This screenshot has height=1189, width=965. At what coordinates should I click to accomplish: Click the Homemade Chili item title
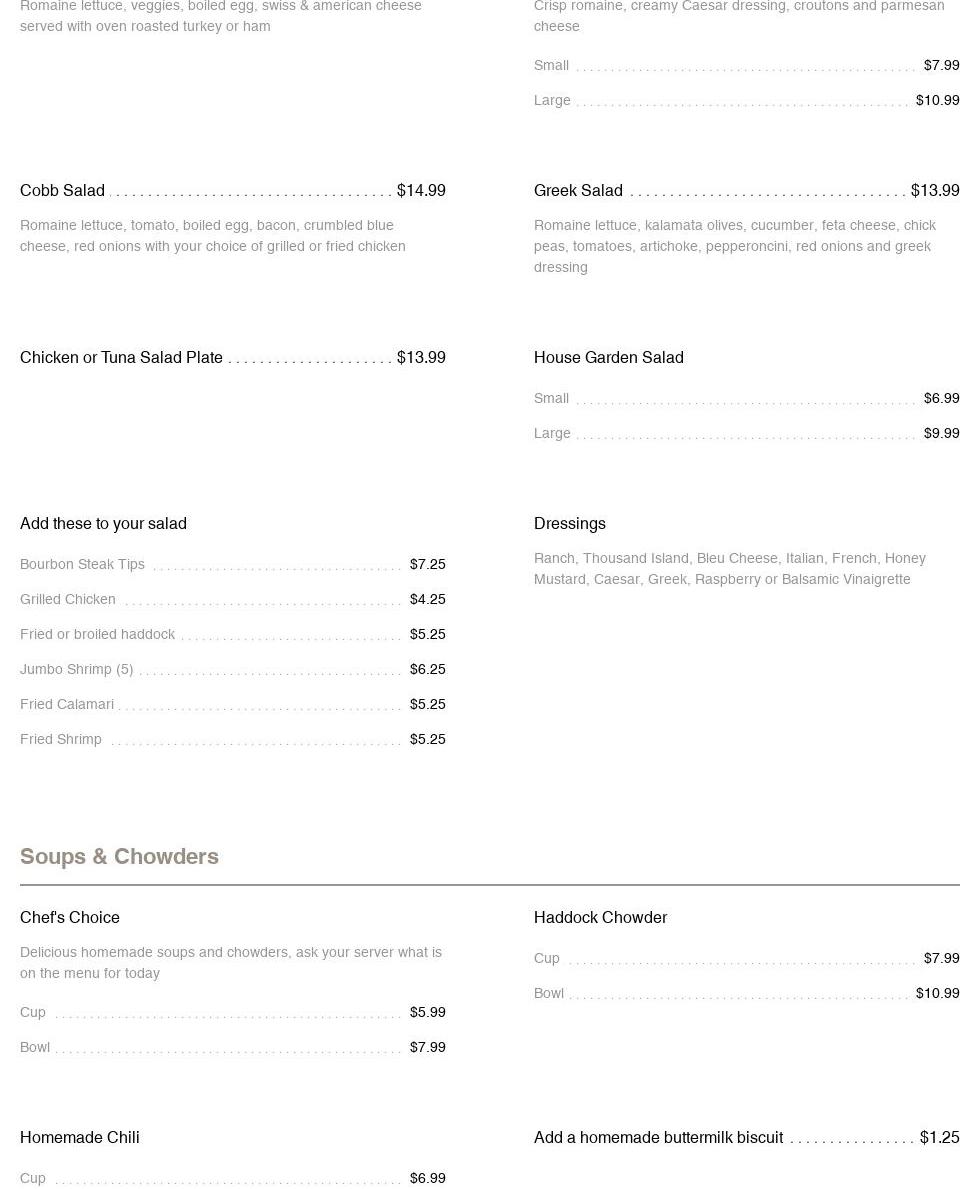click(x=80, y=1137)
